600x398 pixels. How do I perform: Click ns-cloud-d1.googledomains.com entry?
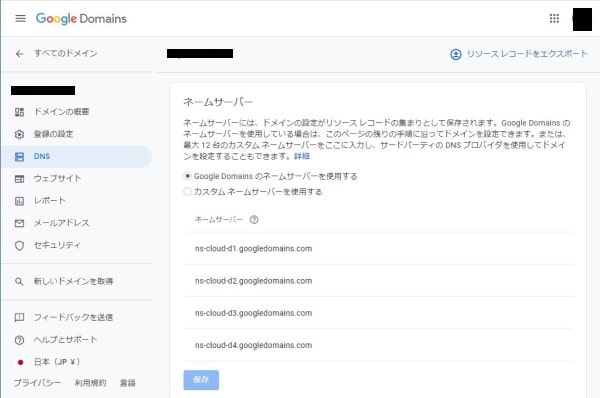[253, 249]
